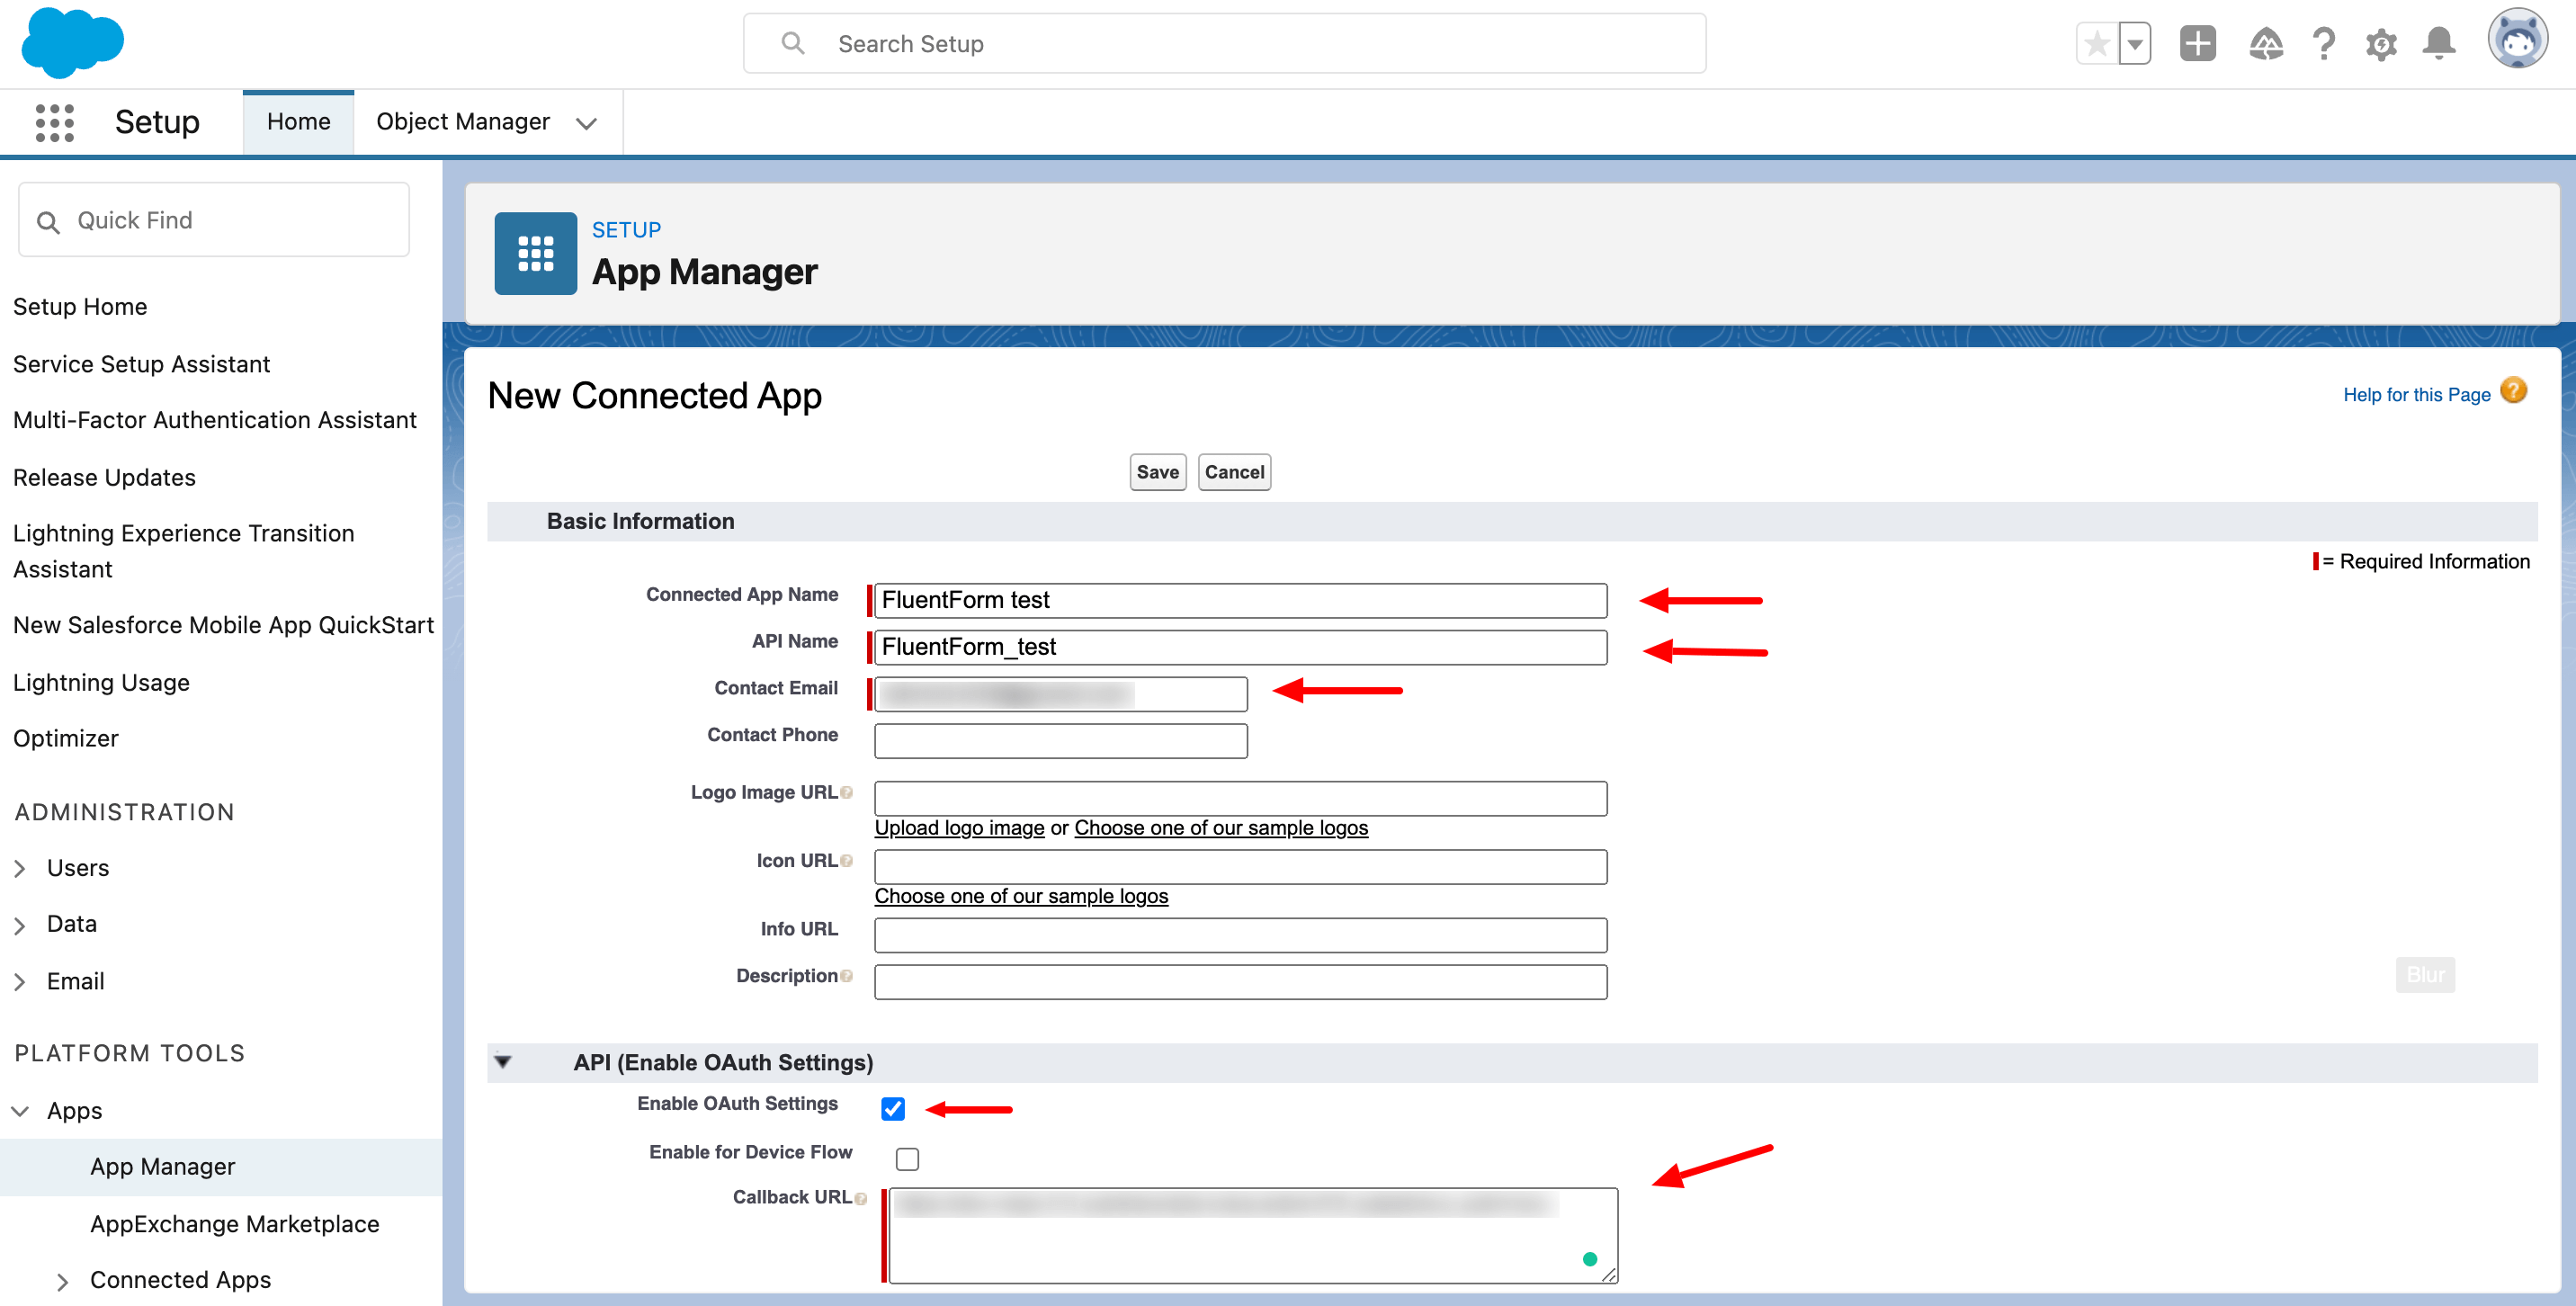Switch to the Home tab
This screenshot has height=1306, width=2576.
[x=298, y=122]
